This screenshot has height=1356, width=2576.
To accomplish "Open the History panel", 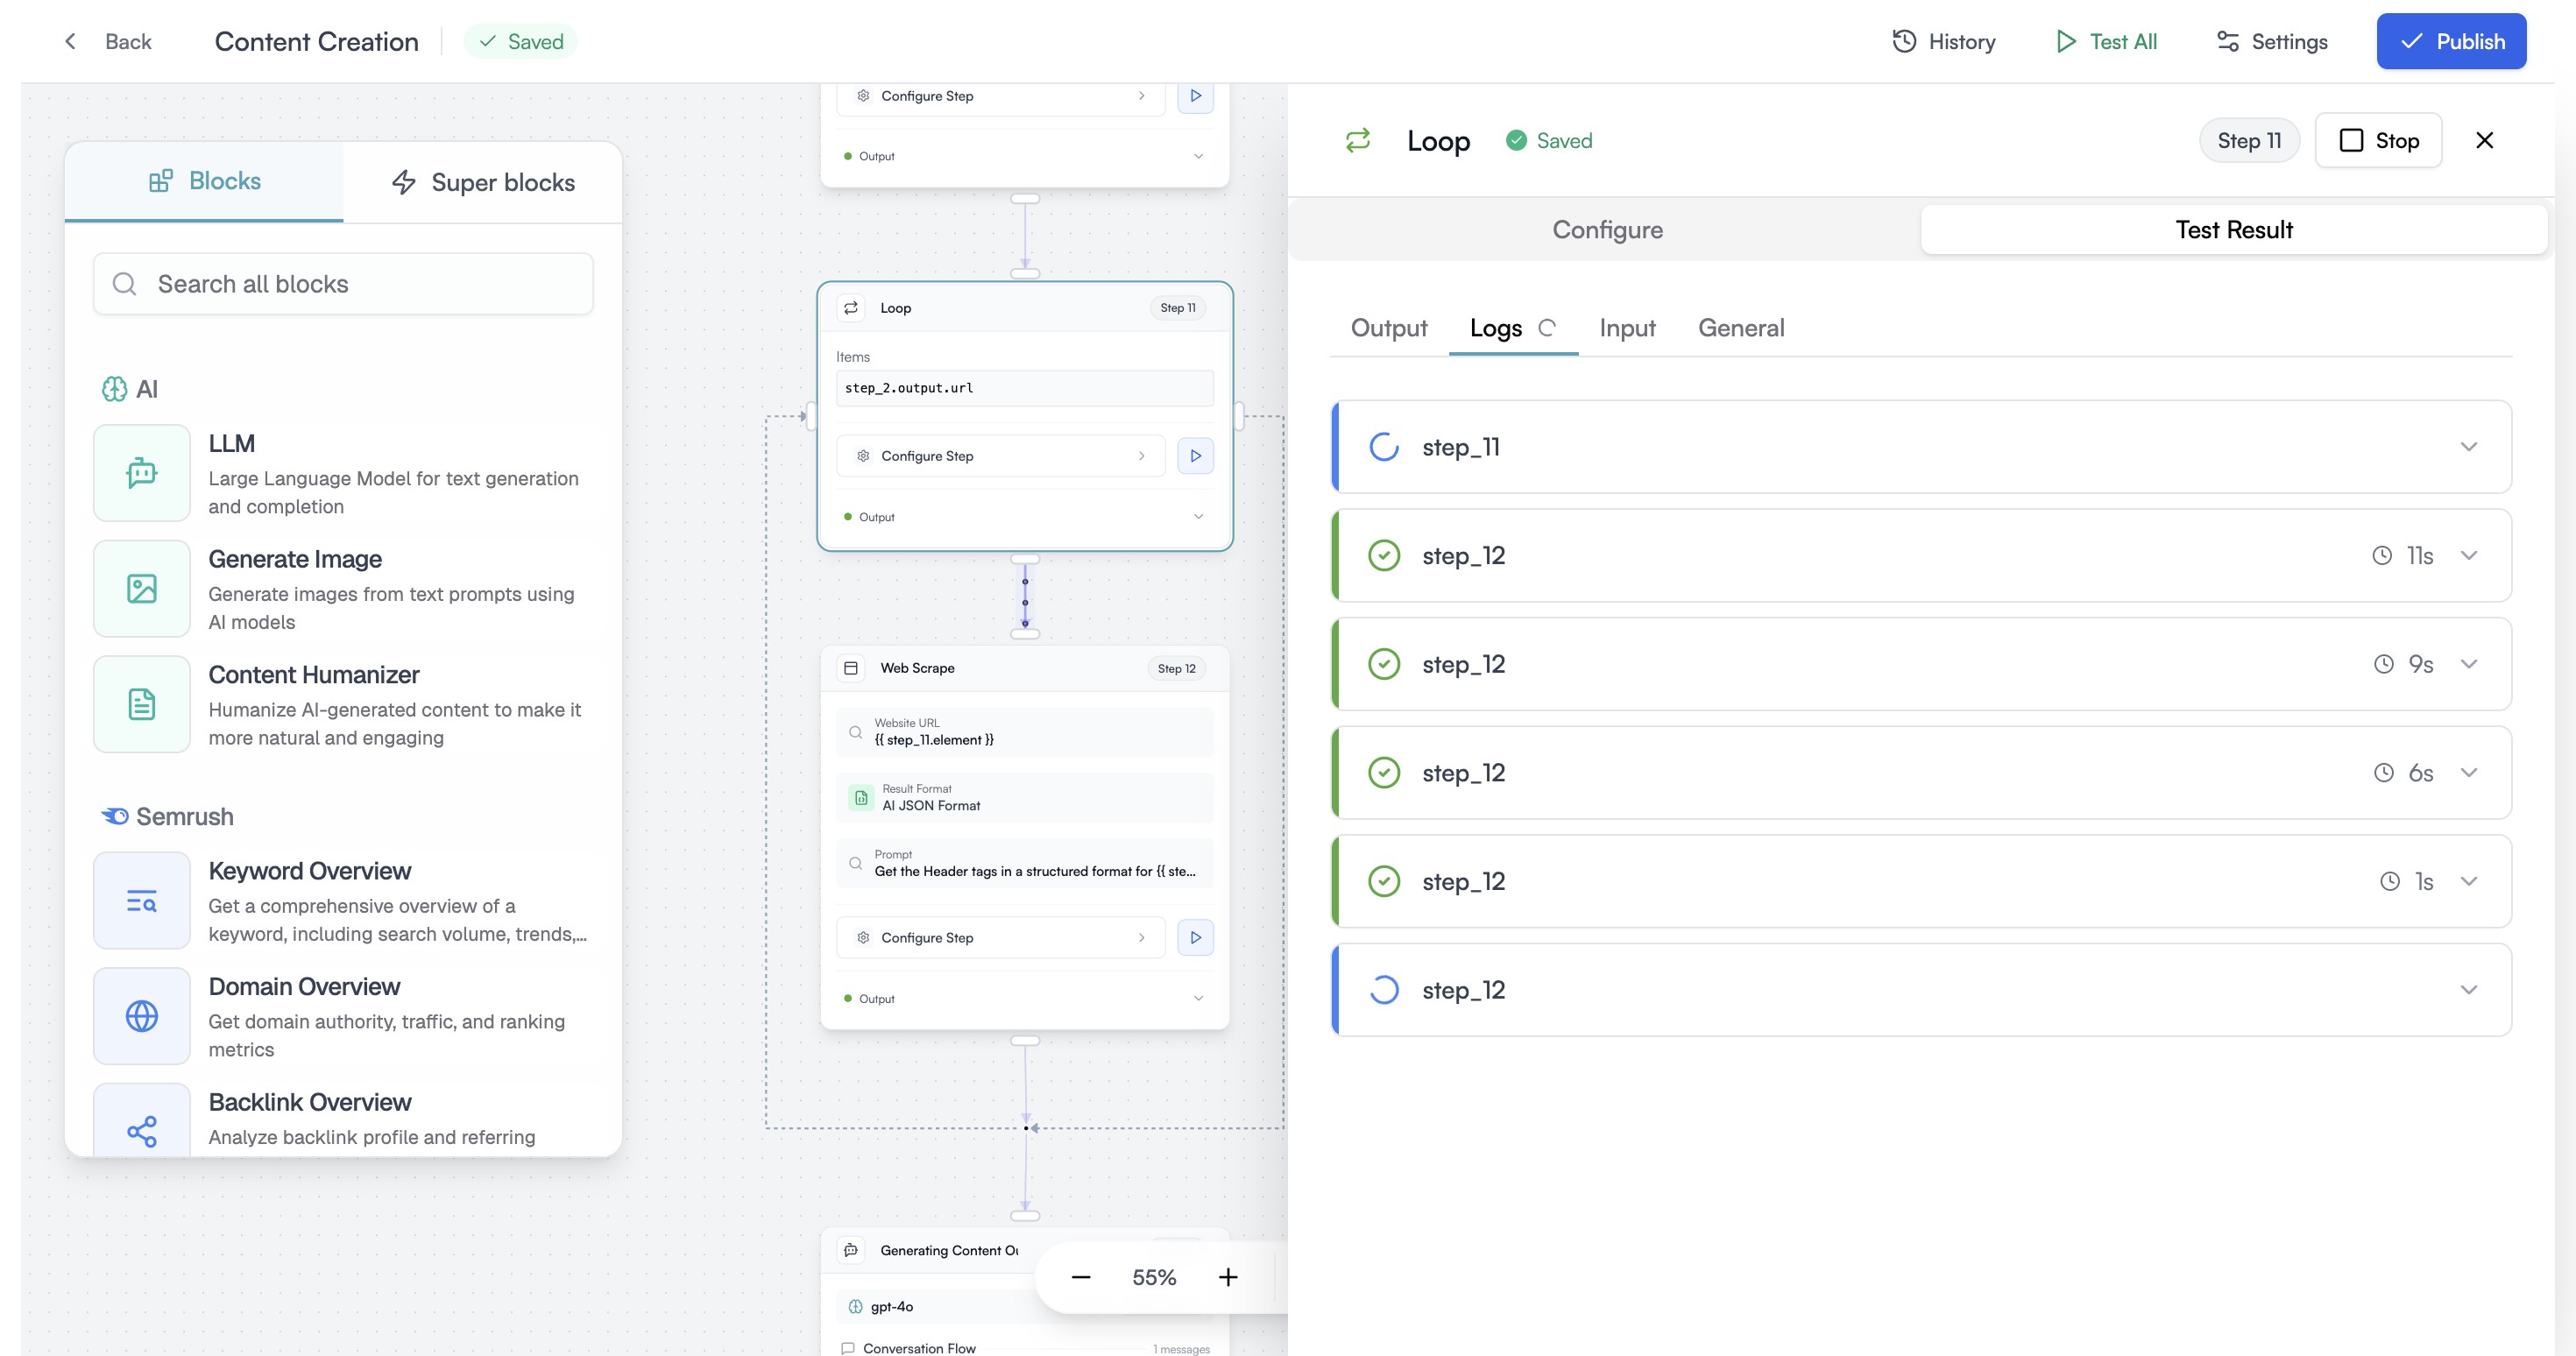I will 1943,42.
